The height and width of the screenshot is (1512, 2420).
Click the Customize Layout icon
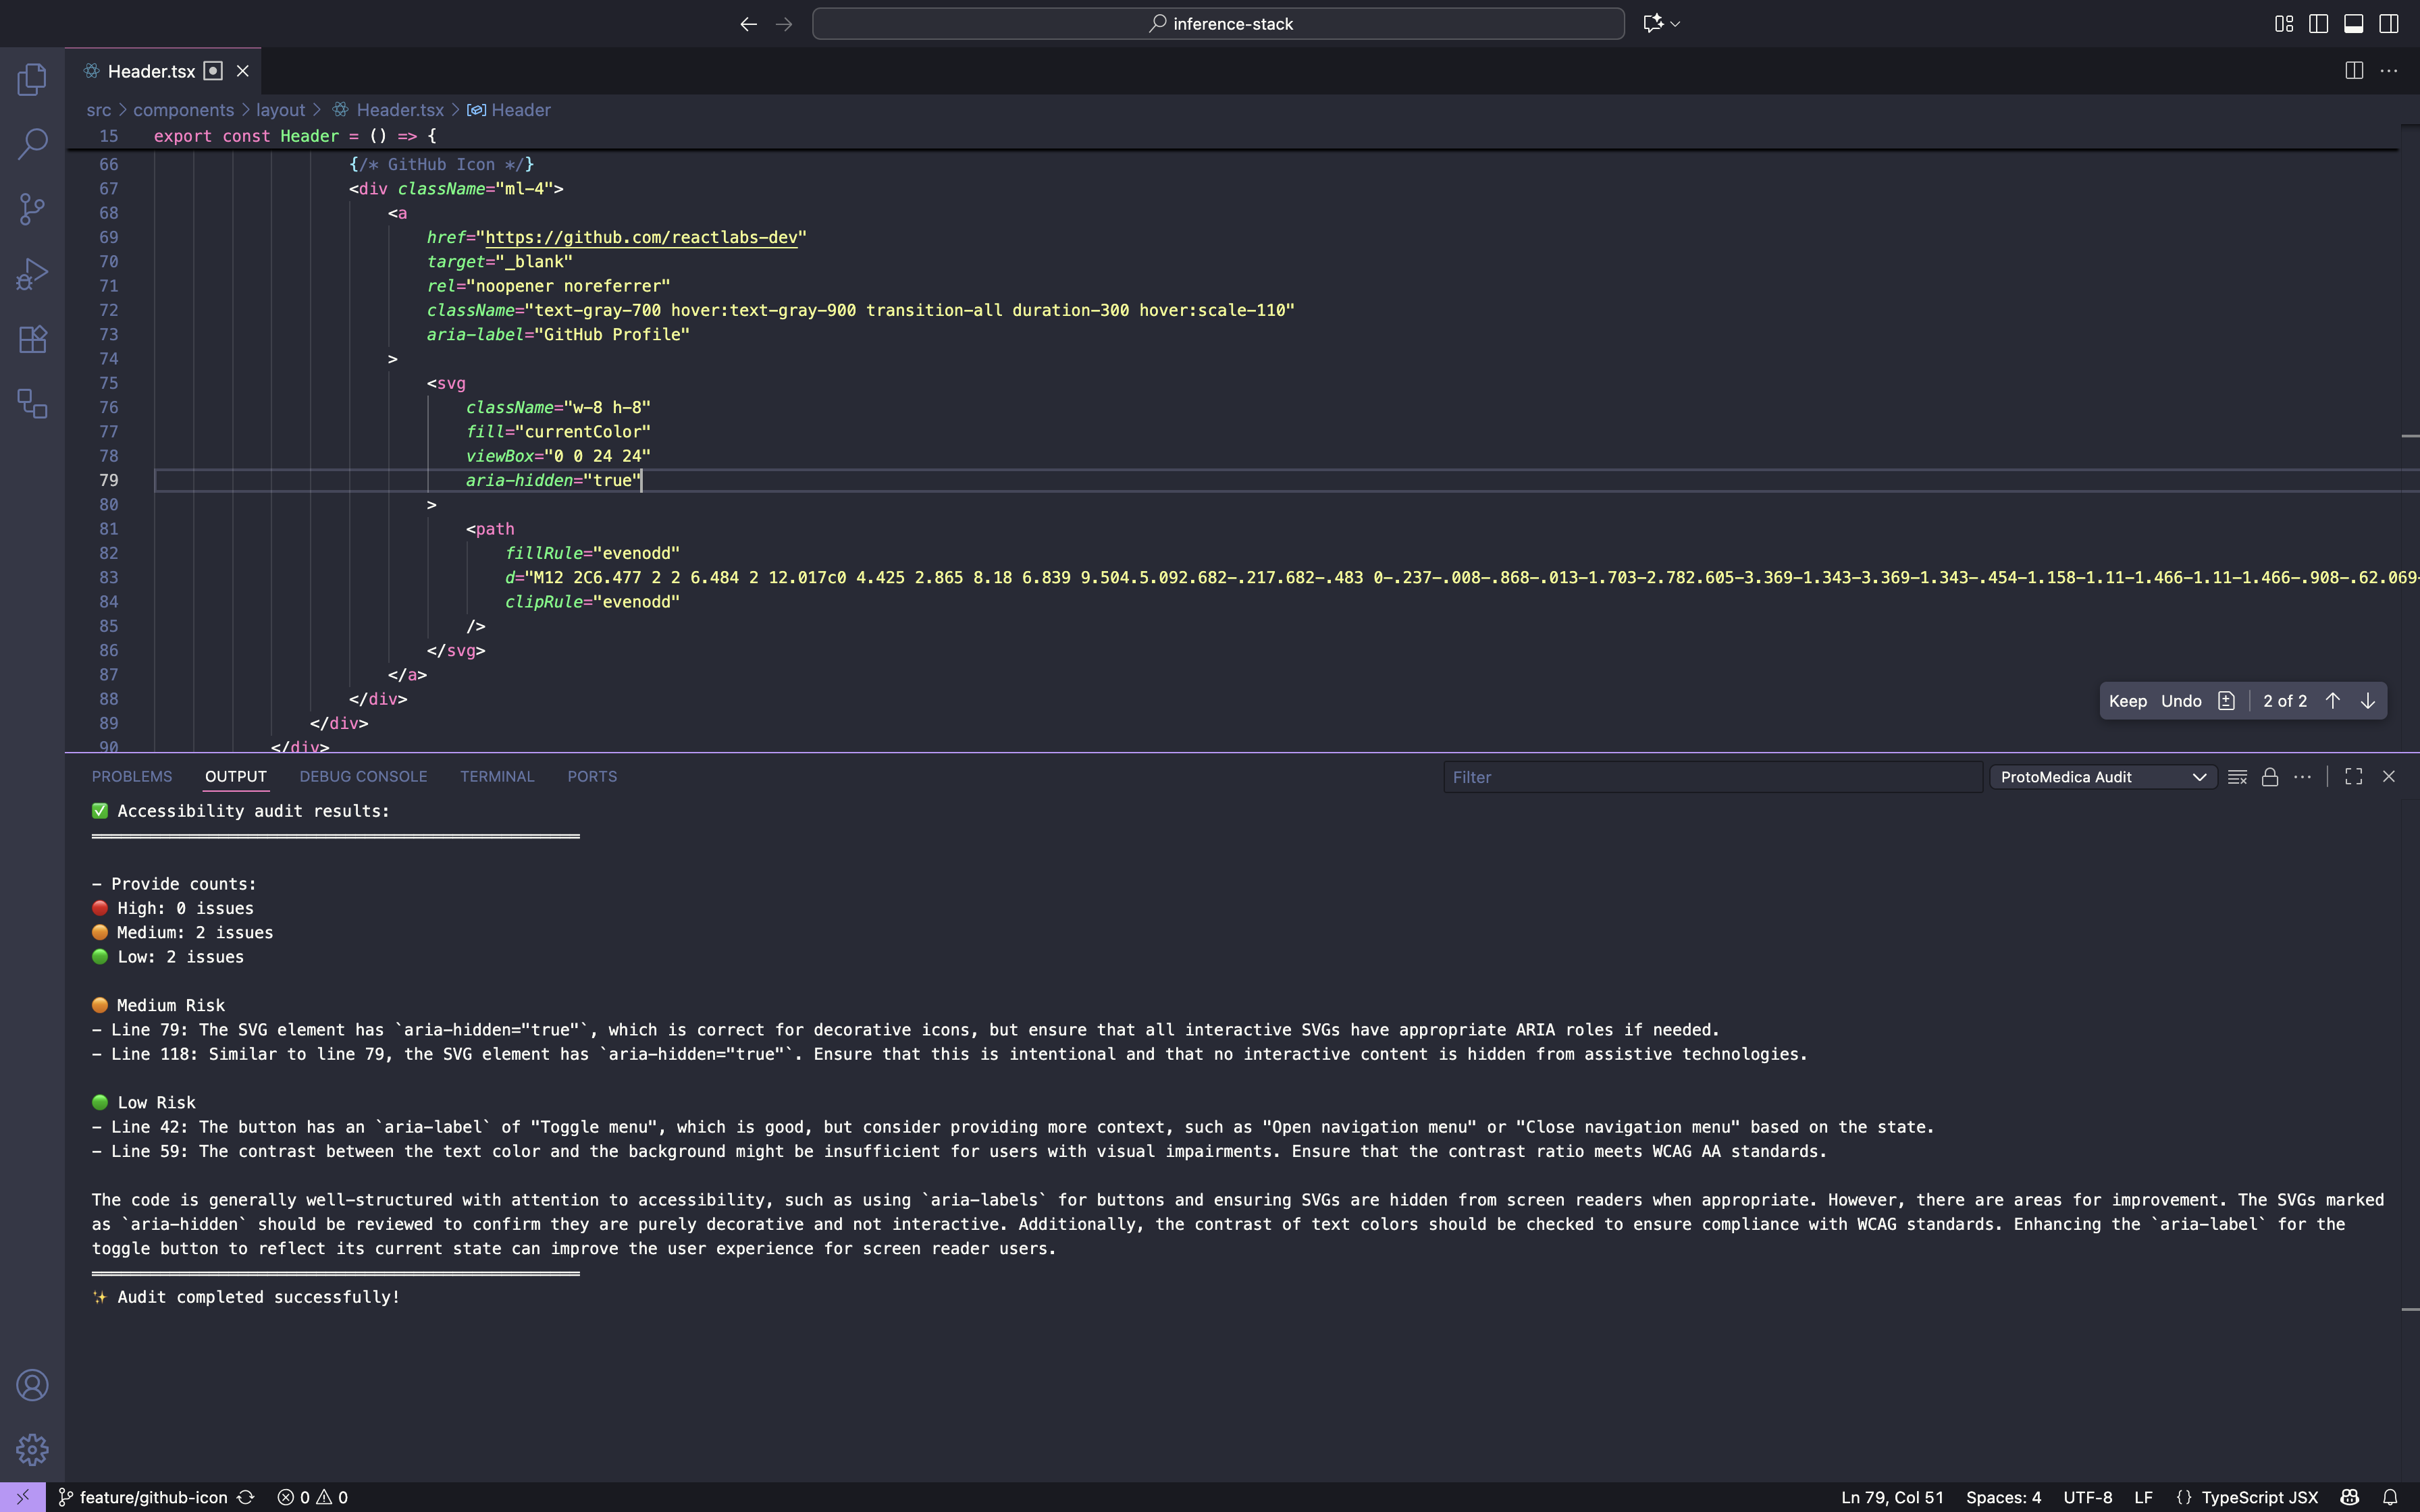click(2284, 24)
